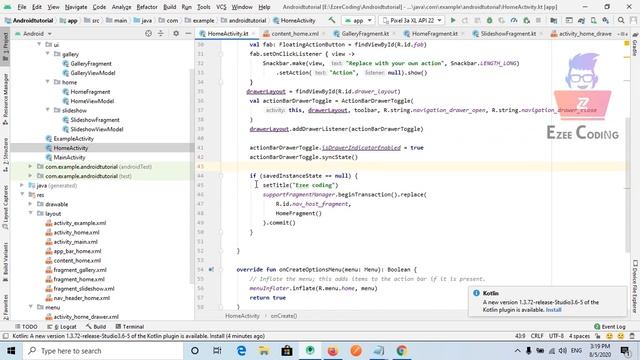Open Chrome from the taskbar

coord(402,351)
